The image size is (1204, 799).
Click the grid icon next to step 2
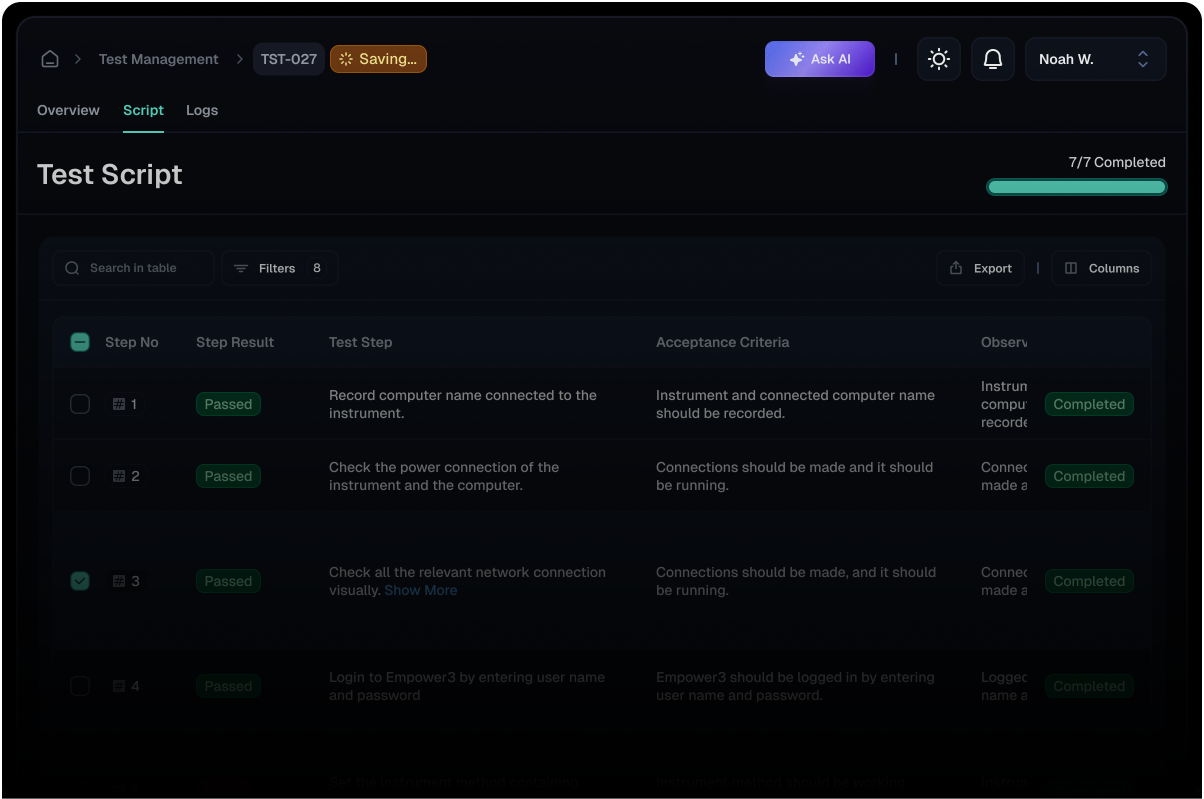117,476
